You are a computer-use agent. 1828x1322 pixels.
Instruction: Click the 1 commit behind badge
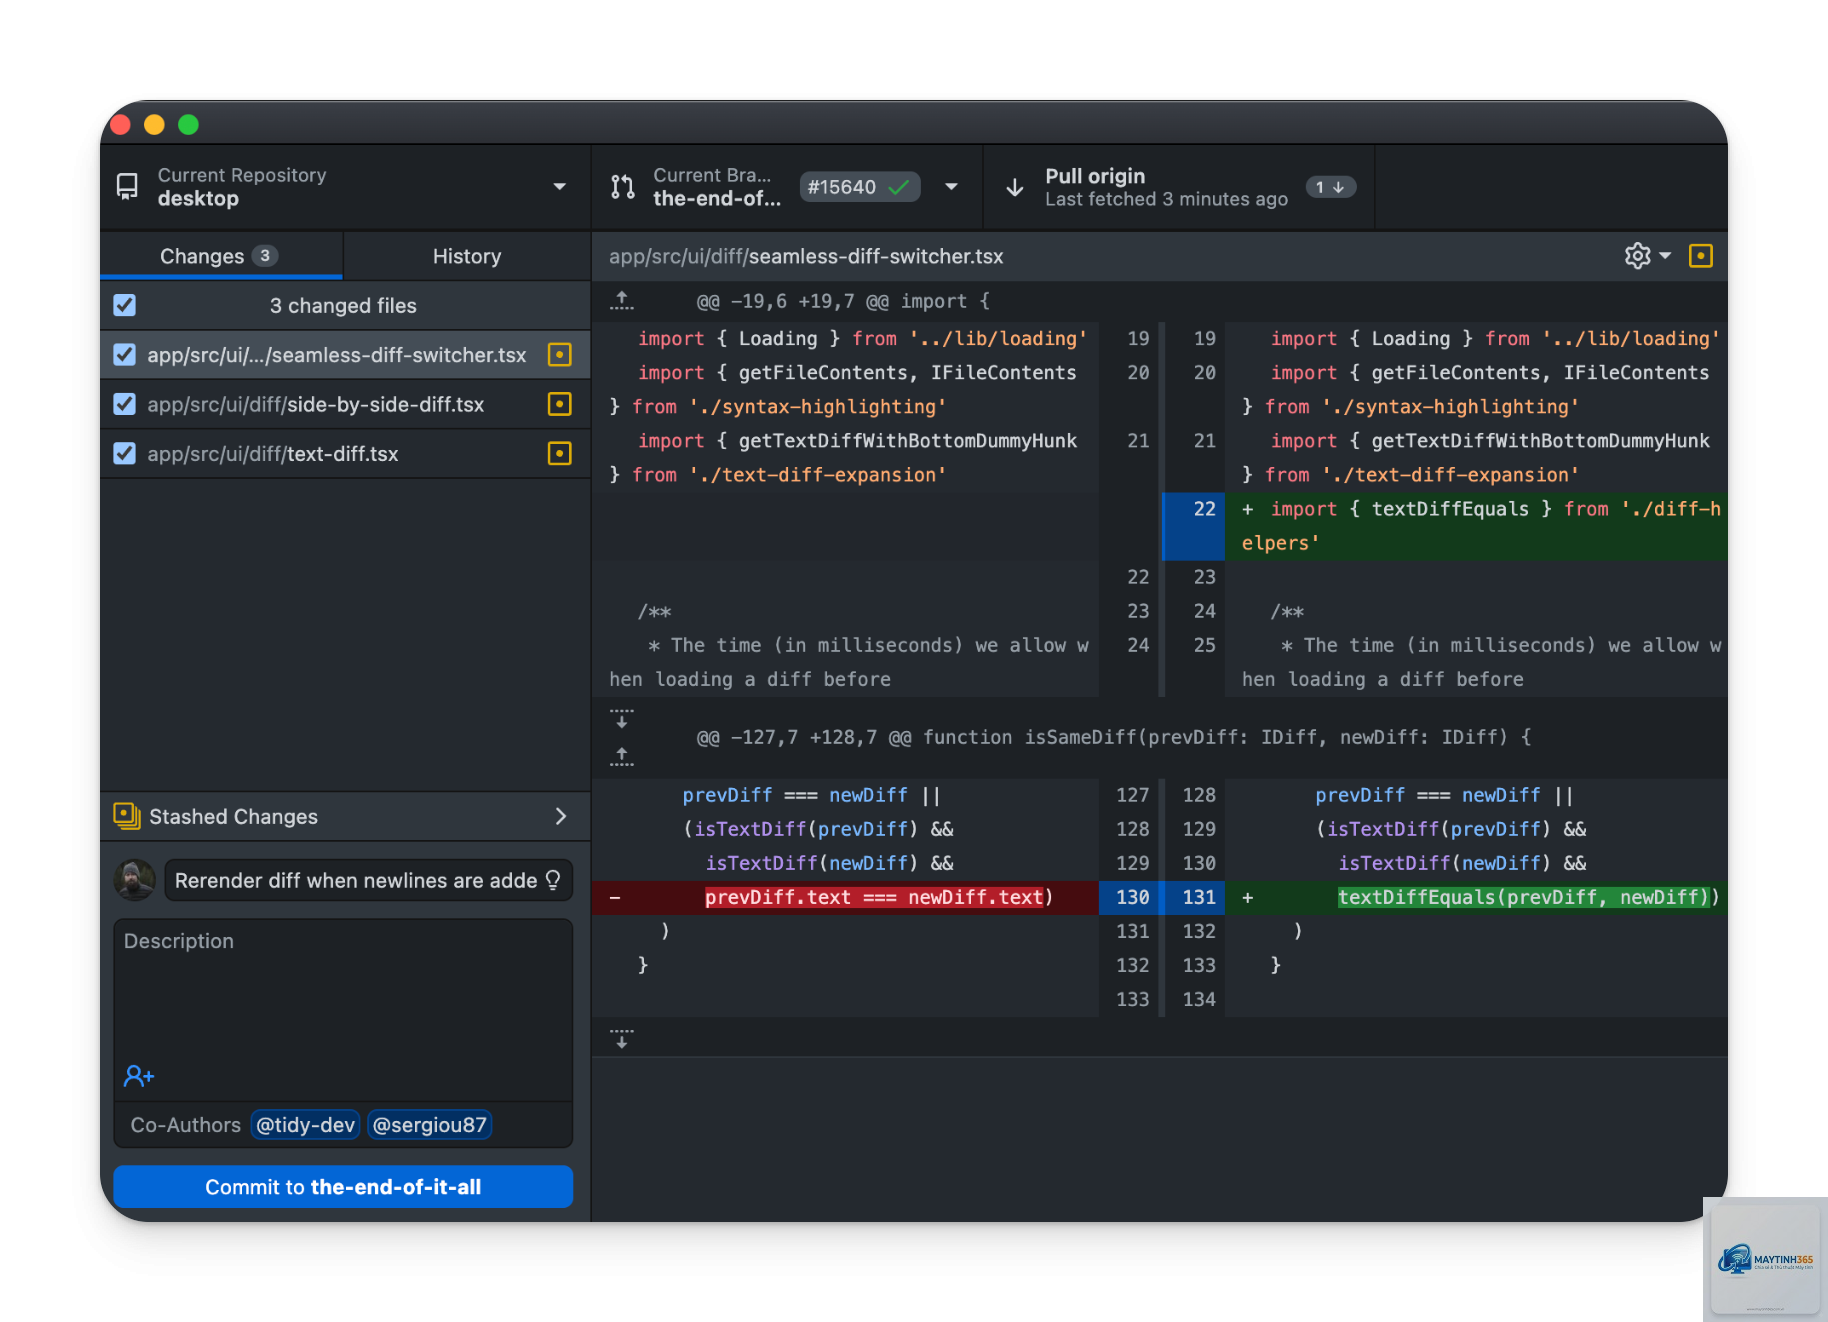coord(1330,187)
